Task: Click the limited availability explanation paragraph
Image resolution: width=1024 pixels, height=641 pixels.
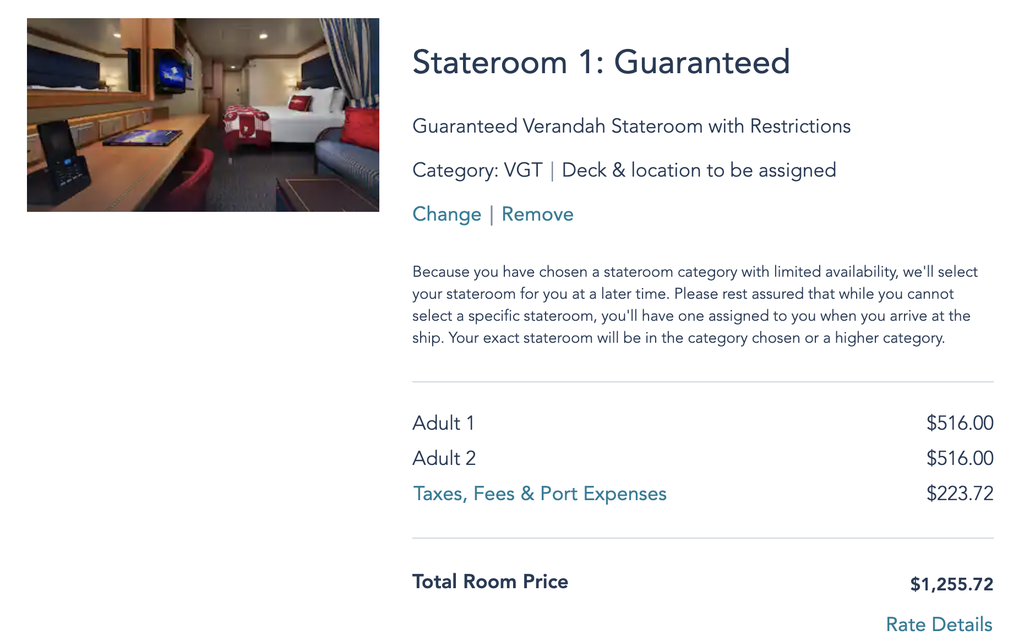Action: (x=694, y=304)
